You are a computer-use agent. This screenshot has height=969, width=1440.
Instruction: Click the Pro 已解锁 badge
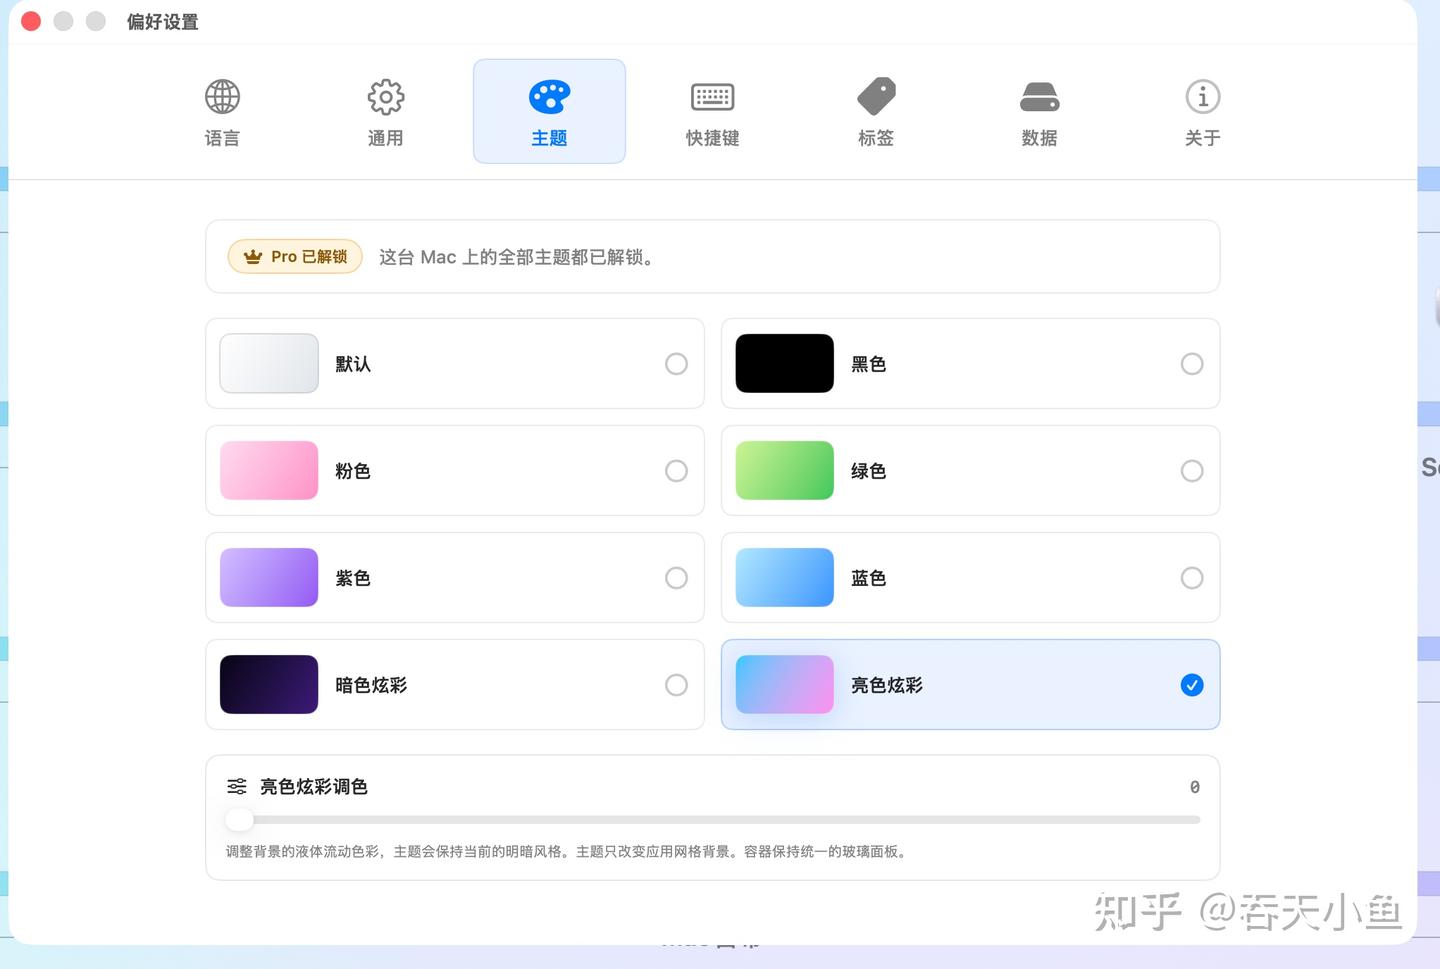(x=295, y=257)
